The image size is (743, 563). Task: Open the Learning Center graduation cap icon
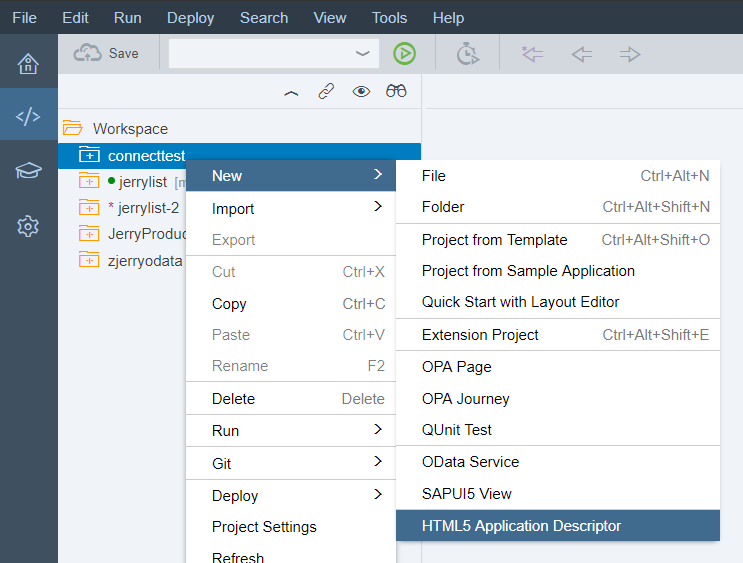[28, 171]
